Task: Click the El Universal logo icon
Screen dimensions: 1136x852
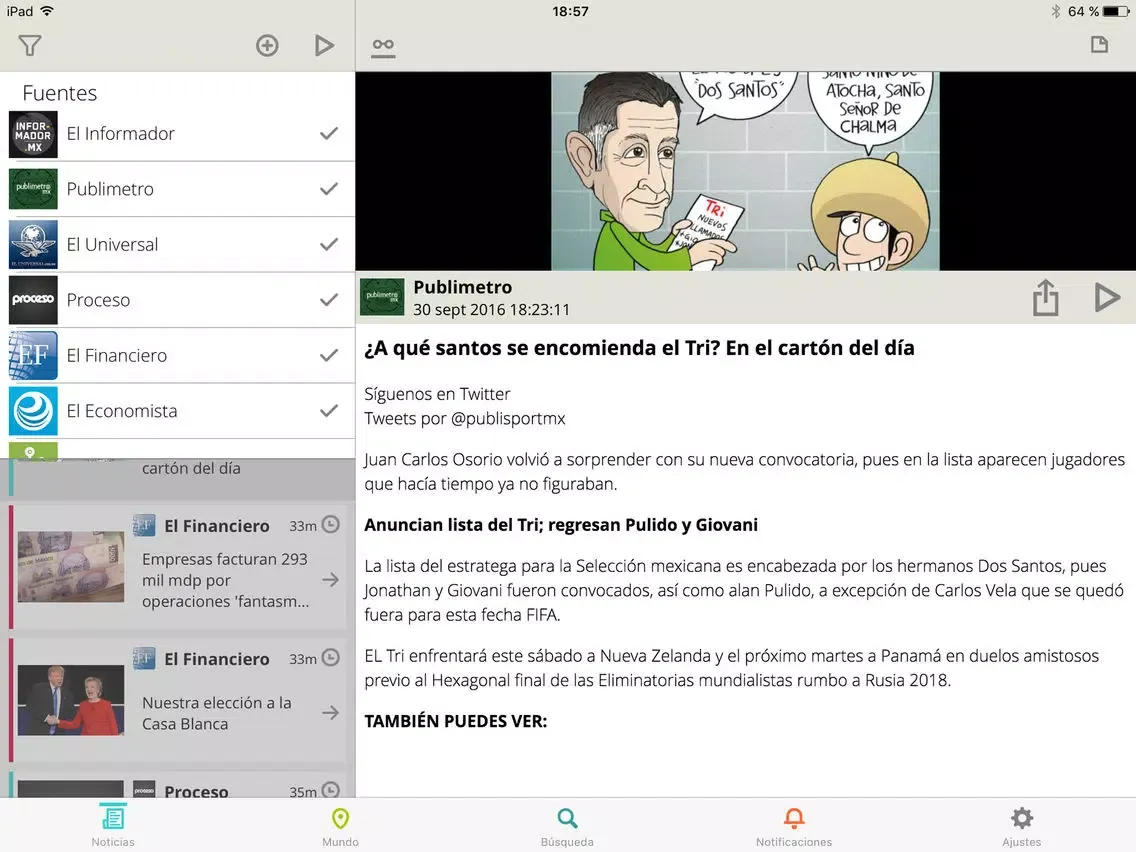Action: pos(33,245)
